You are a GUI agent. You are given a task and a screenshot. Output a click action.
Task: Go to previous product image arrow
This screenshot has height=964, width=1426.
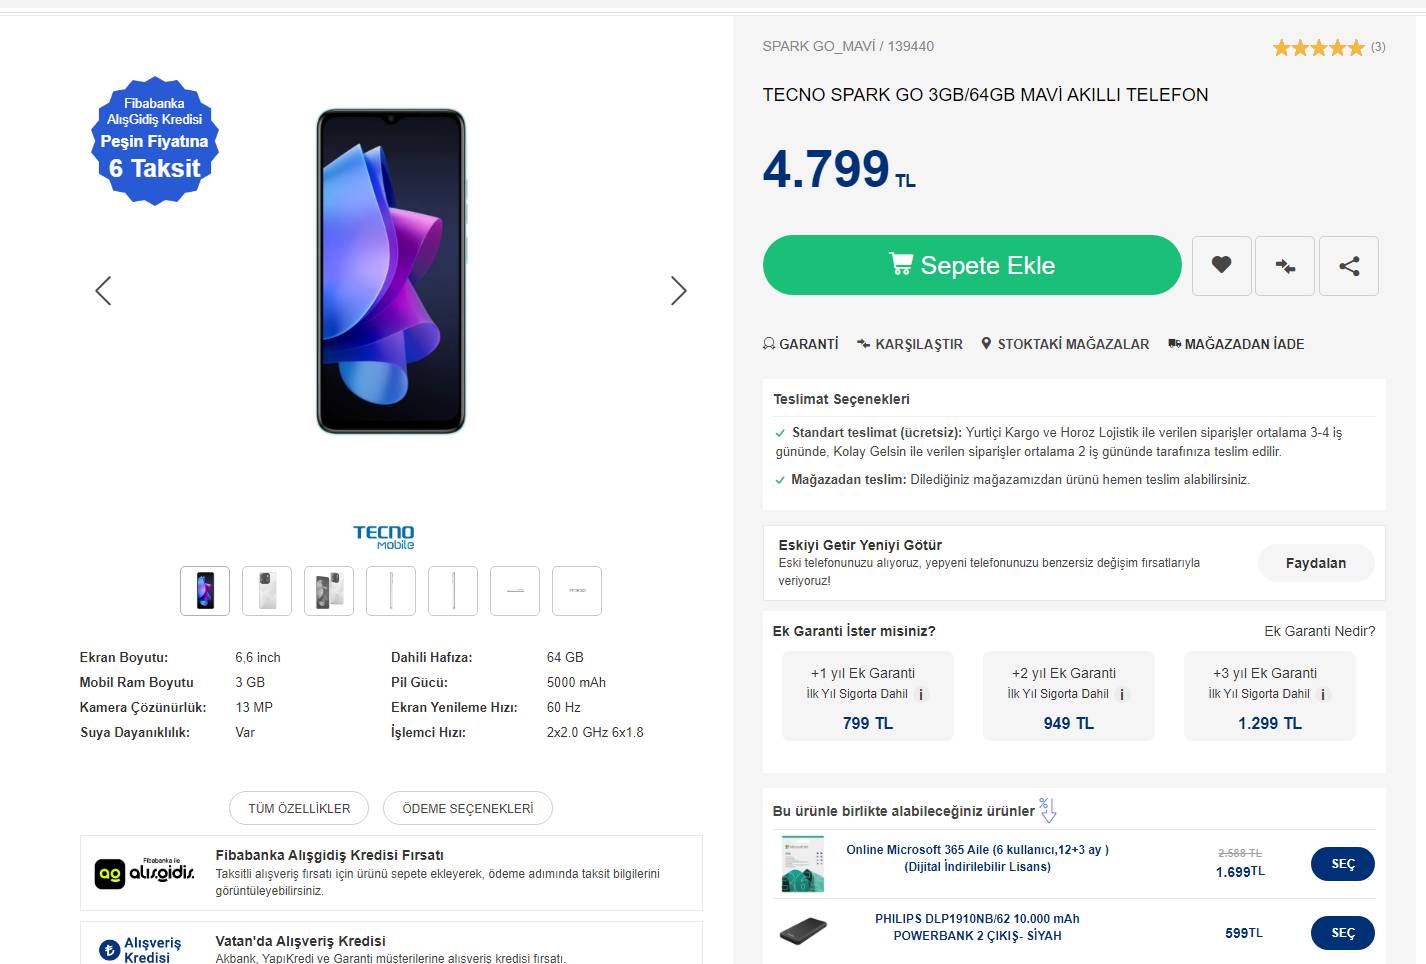point(103,291)
